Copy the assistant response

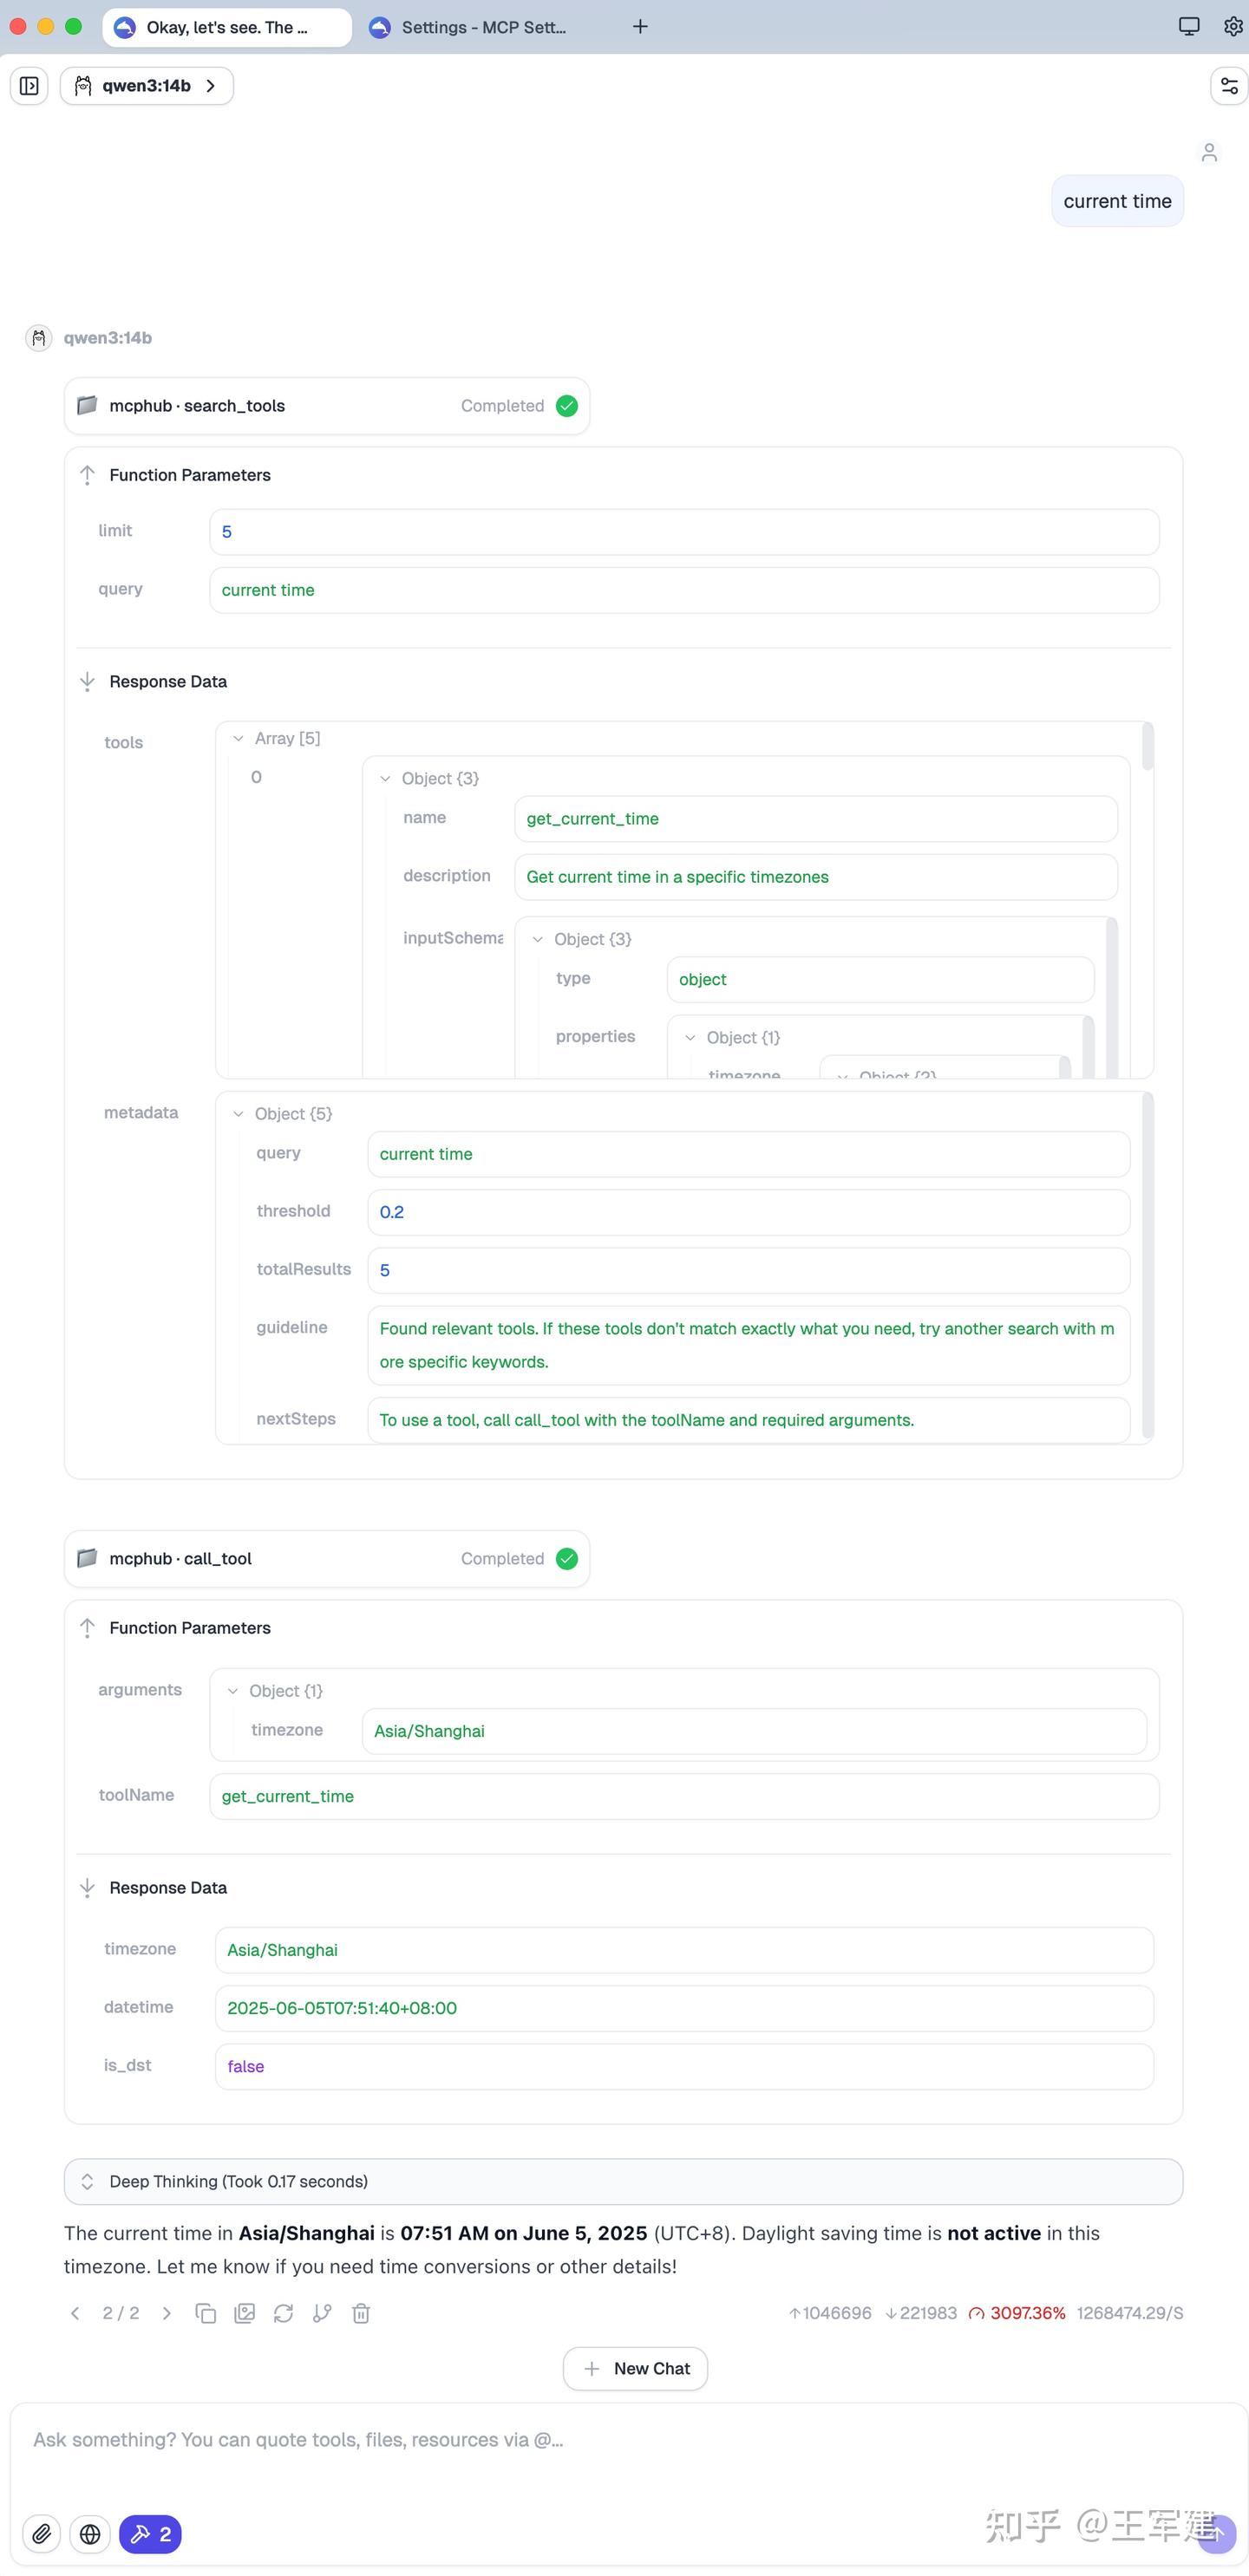(206, 2313)
